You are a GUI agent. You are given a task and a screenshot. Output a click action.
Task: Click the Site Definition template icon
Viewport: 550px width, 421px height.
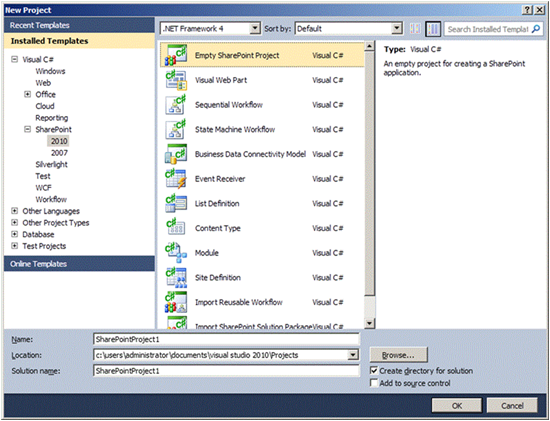(x=176, y=278)
